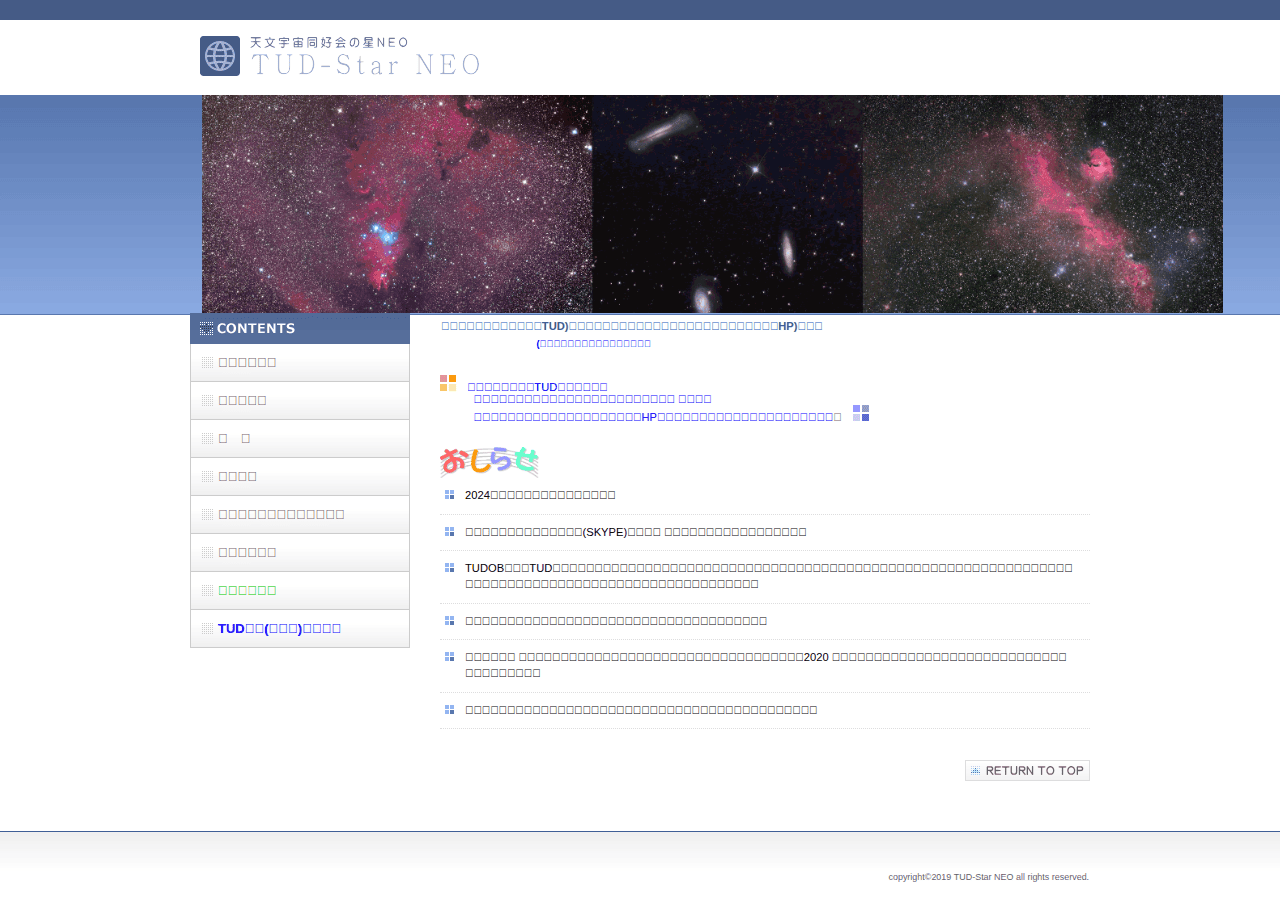Click the bullet icon beside the 2024 news
This screenshot has width=1280, height=900.
449,495
